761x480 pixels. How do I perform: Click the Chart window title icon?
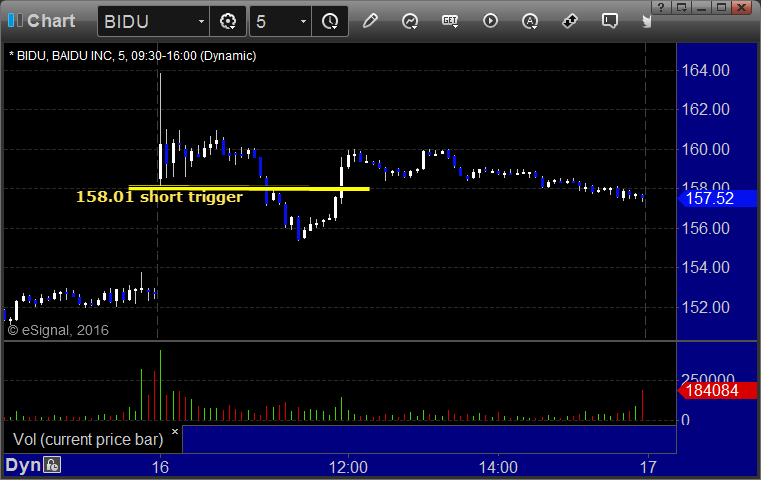15,20
